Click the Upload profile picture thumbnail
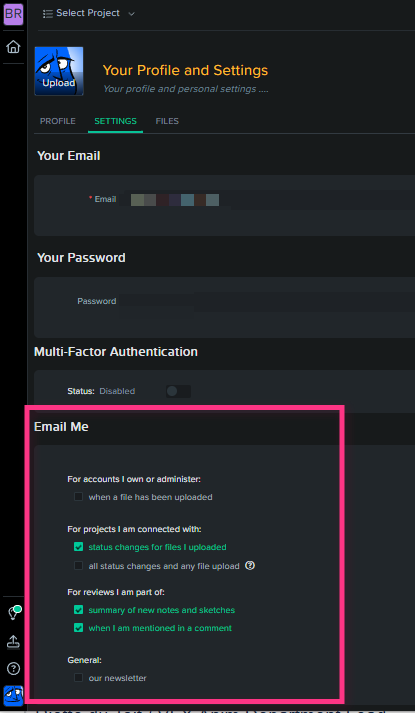The height and width of the screenshot is (713, 415). [59, 71]
